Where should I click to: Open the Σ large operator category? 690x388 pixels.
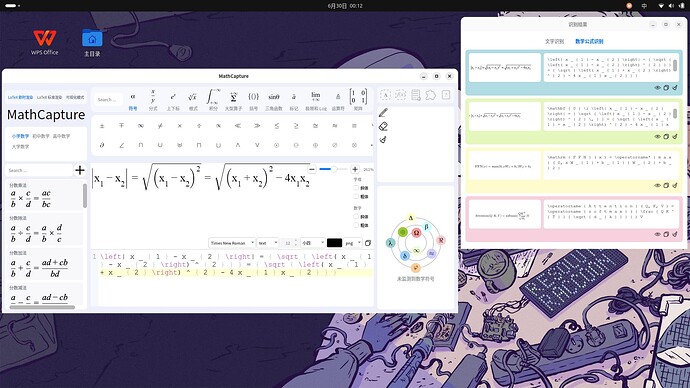tap(234, 101)
